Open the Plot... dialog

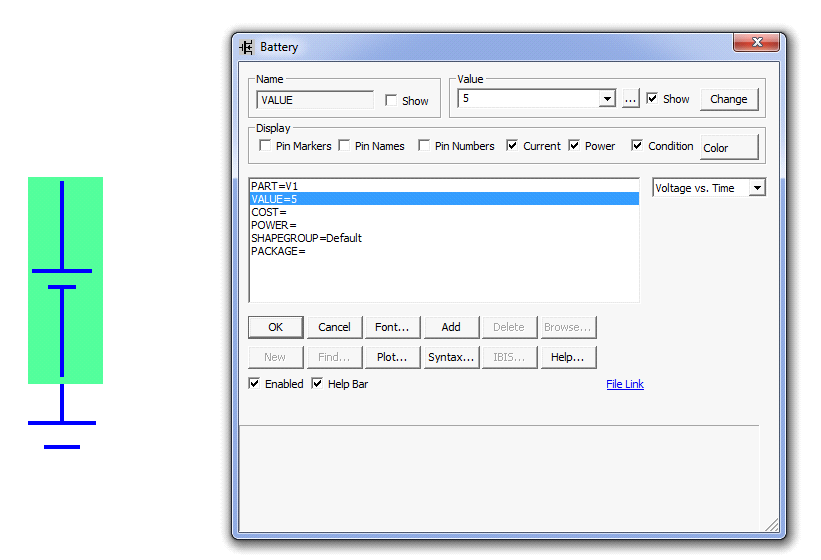(x=393, y=357)
